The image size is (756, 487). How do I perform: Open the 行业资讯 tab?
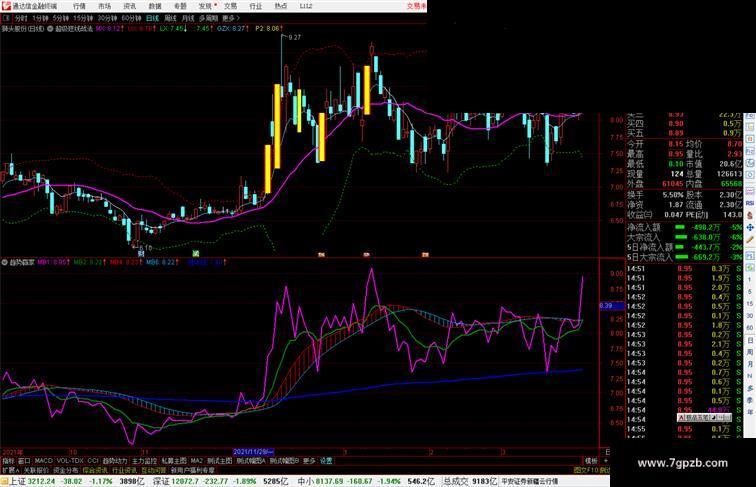click(x=124, y=470)
